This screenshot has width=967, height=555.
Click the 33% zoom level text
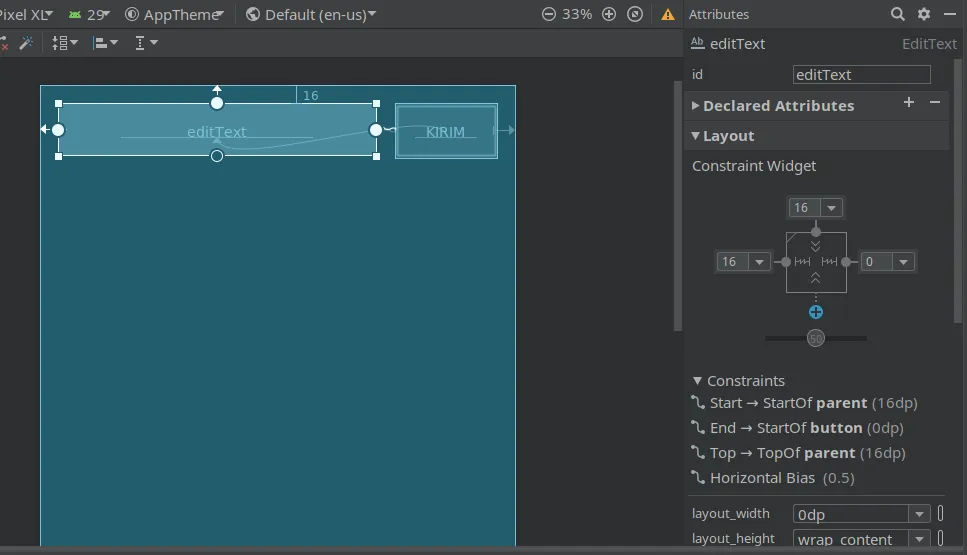click(577, 14)
